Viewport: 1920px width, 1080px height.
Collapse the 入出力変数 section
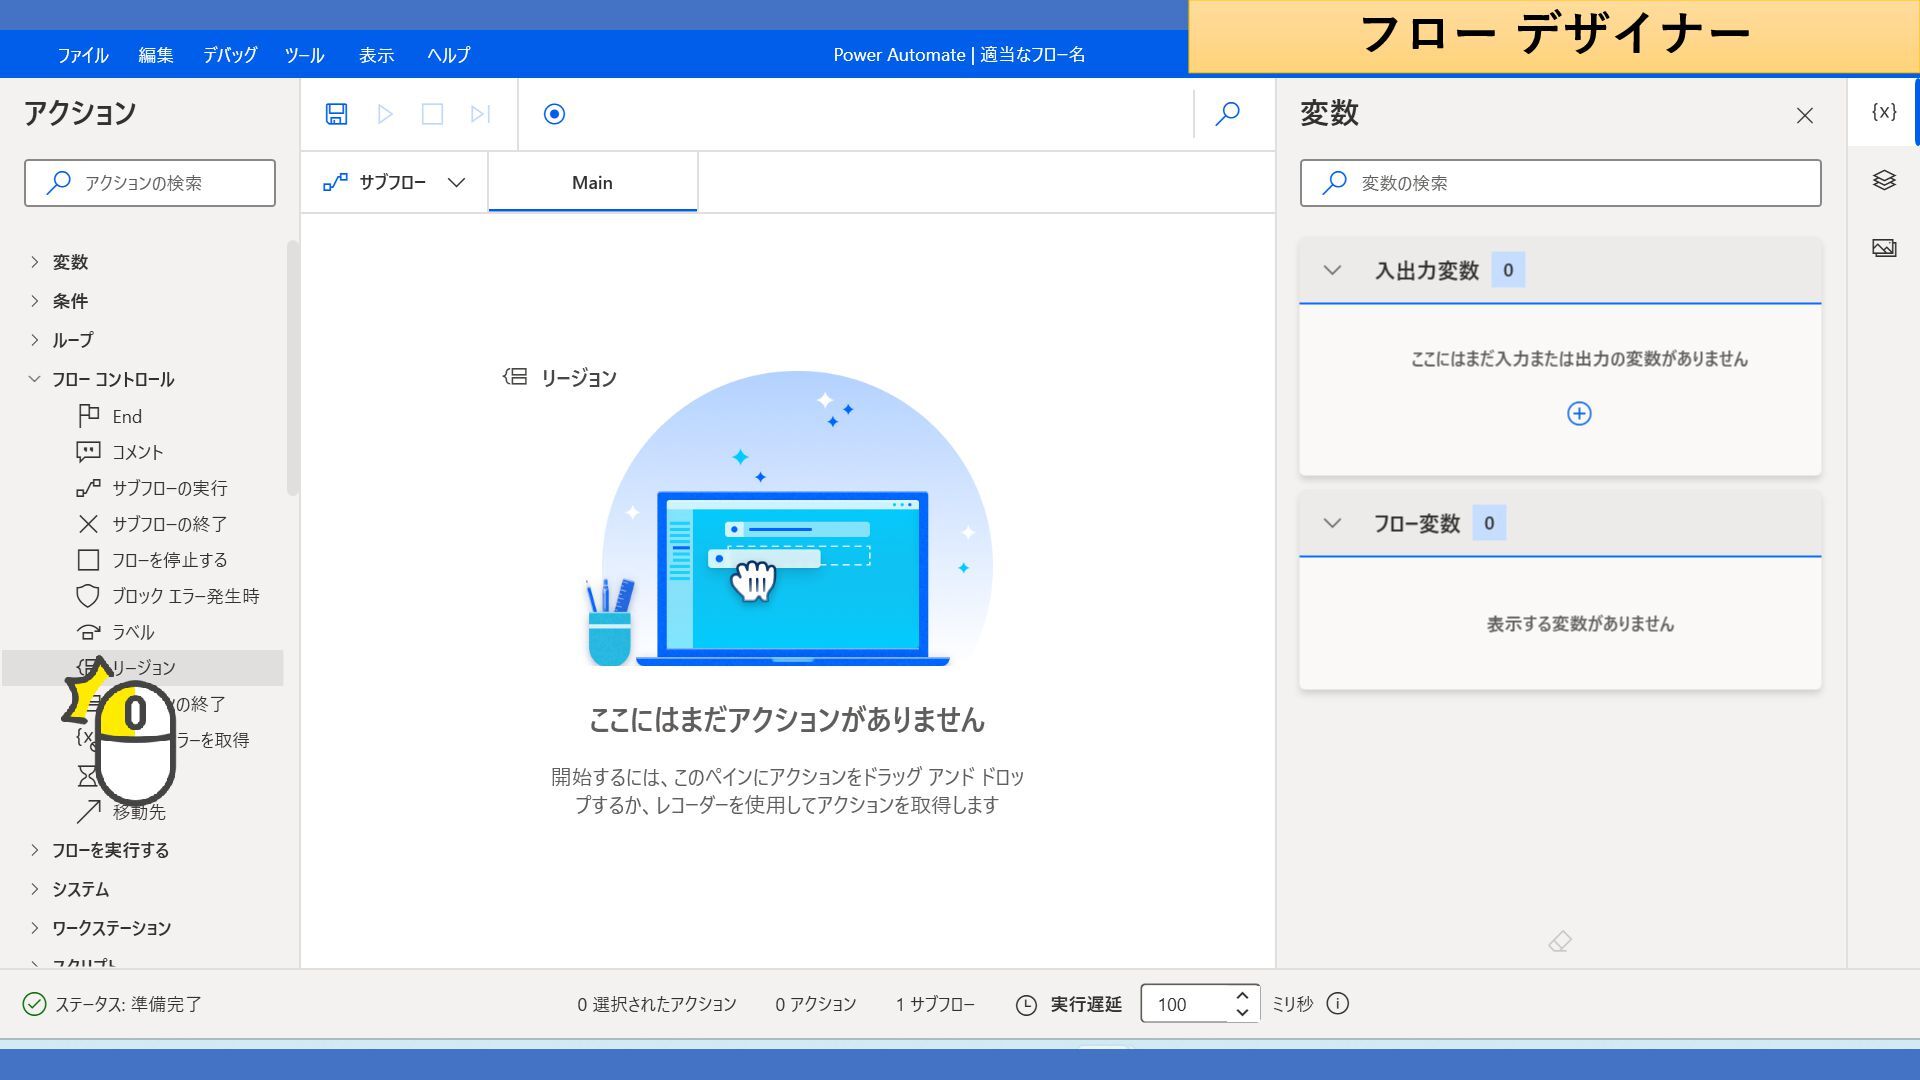[1332, 270]
